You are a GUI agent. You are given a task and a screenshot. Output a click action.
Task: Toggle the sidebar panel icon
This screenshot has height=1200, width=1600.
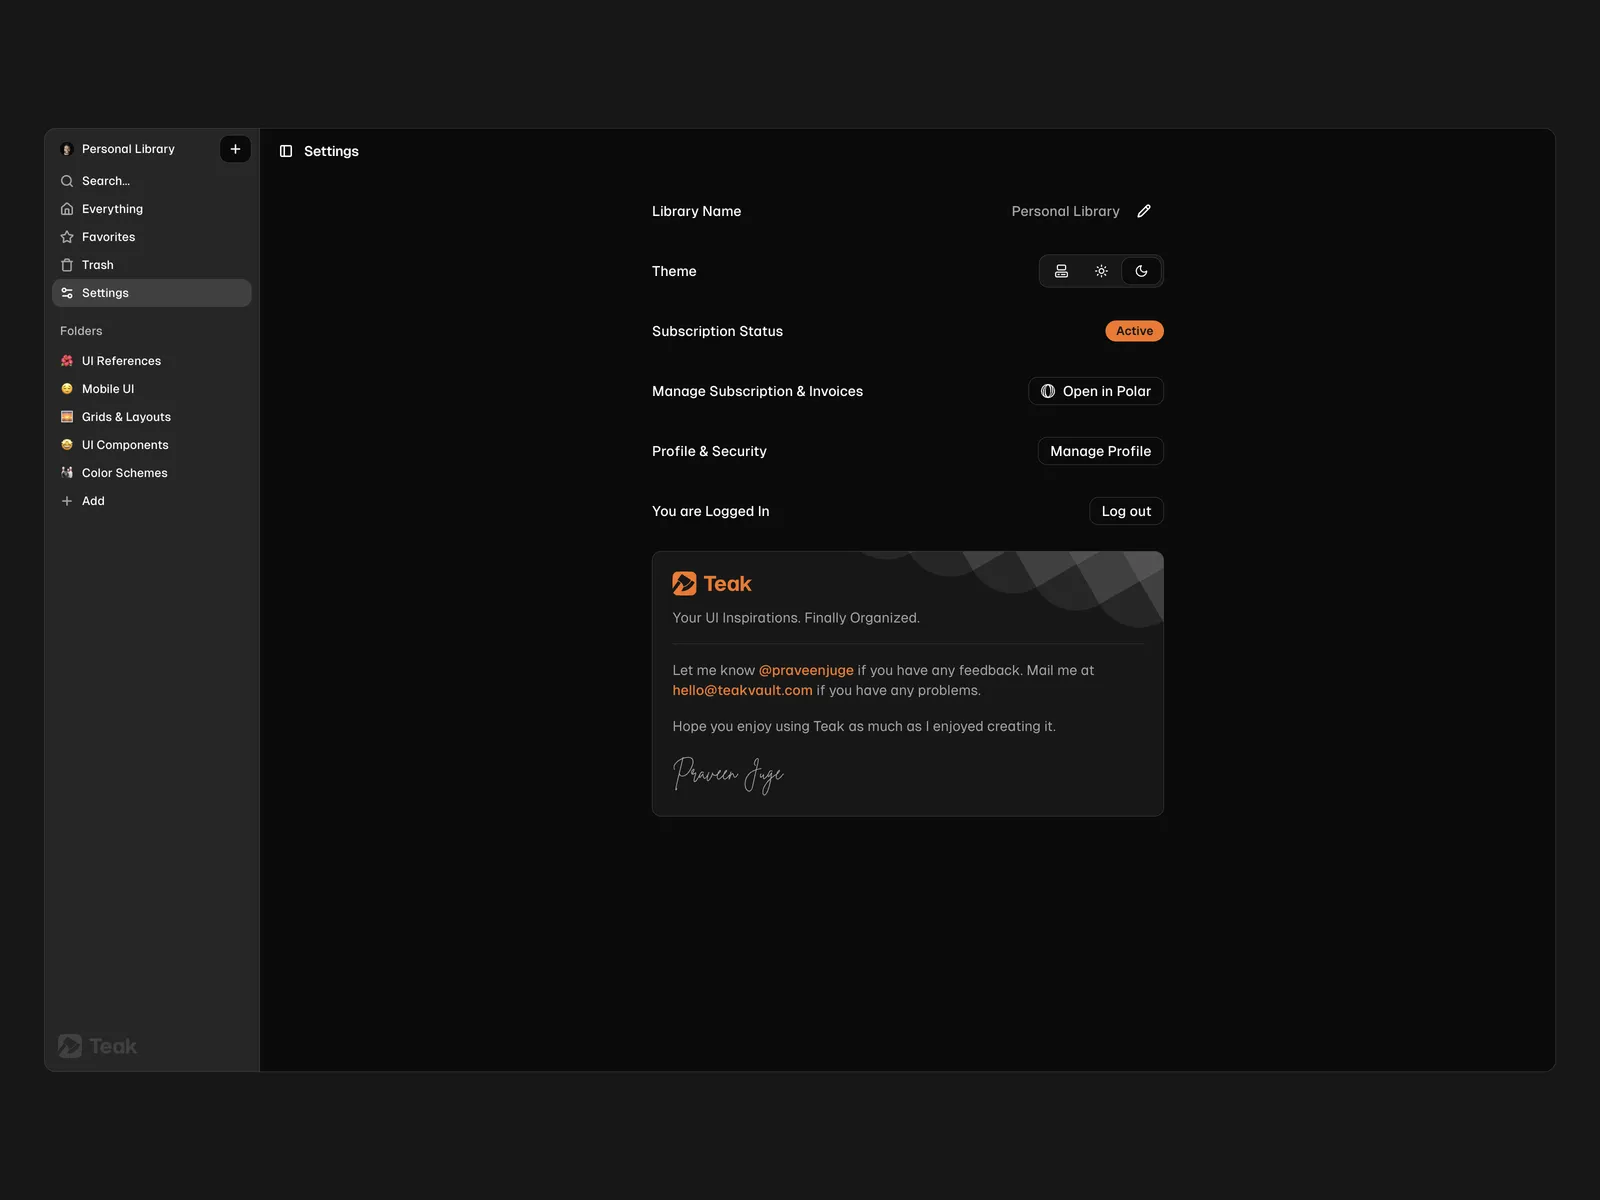coord(286,151)
